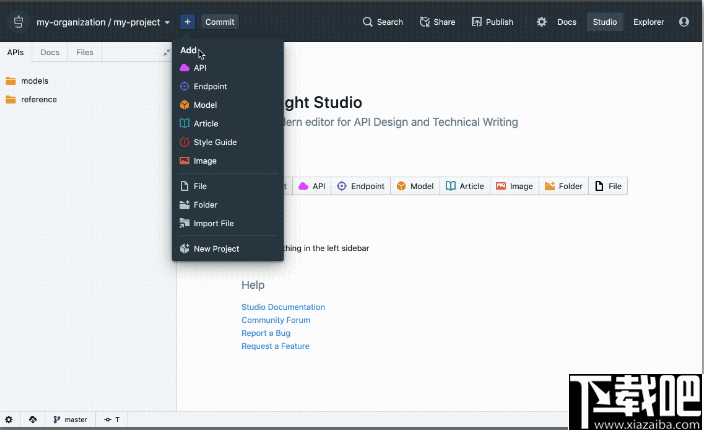Choose Import File in the Add menu
704x430 pixels.
(x=228, y=223)
